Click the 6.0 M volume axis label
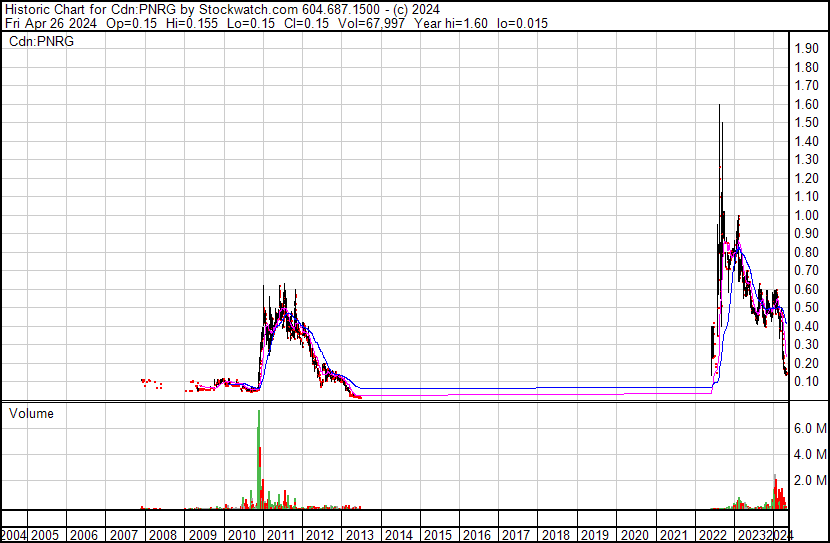Screen dimensions: 830x543 (x=809, y=428)
